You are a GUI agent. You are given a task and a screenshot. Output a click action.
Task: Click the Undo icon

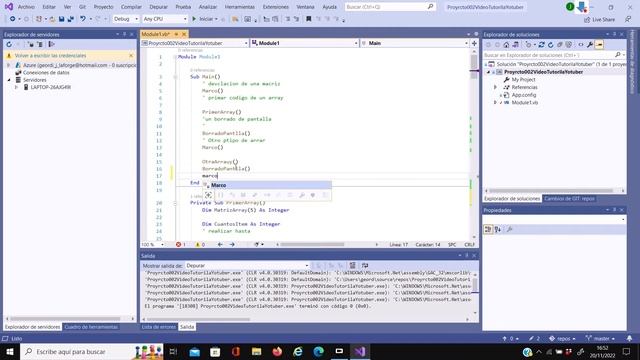[x=83, y=19]
